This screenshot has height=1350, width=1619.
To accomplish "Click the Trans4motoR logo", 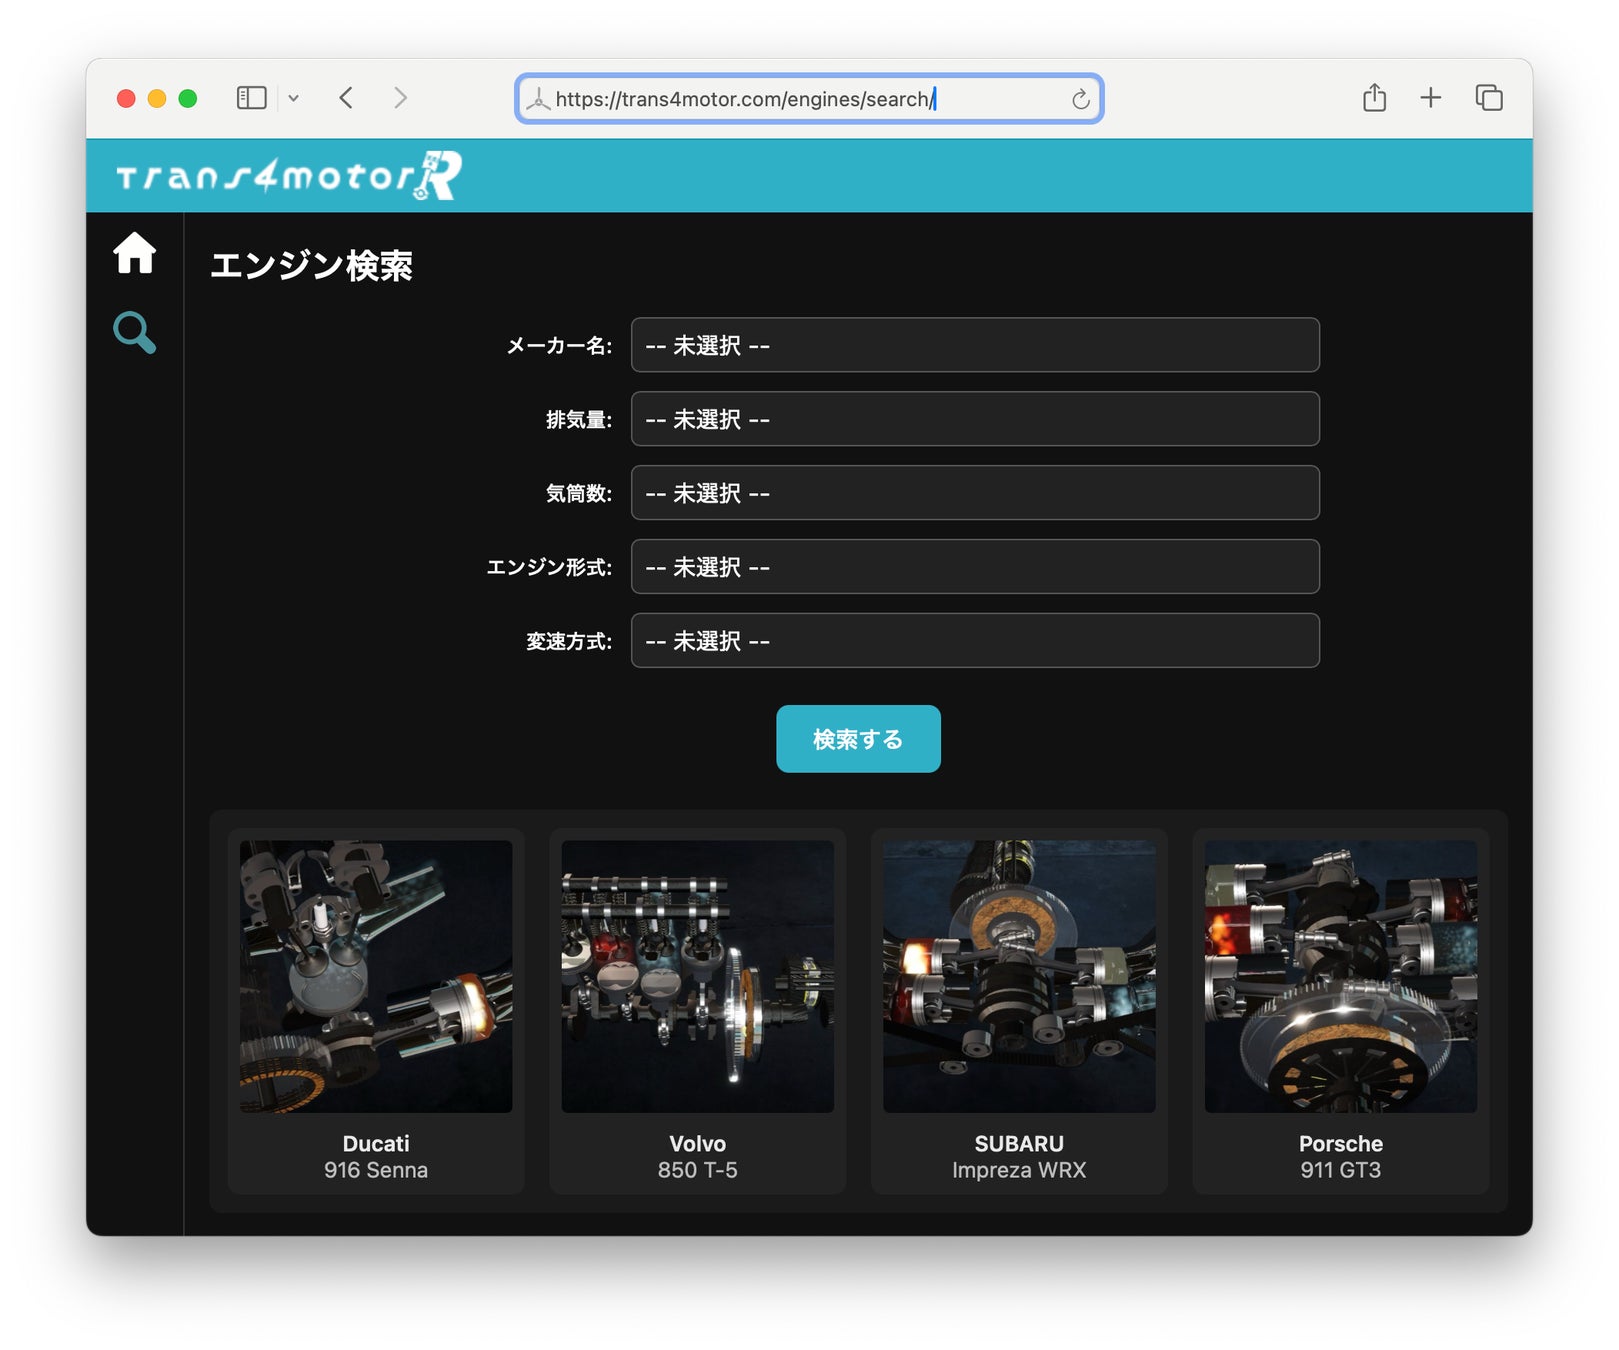I will click(x=289, y=176).
